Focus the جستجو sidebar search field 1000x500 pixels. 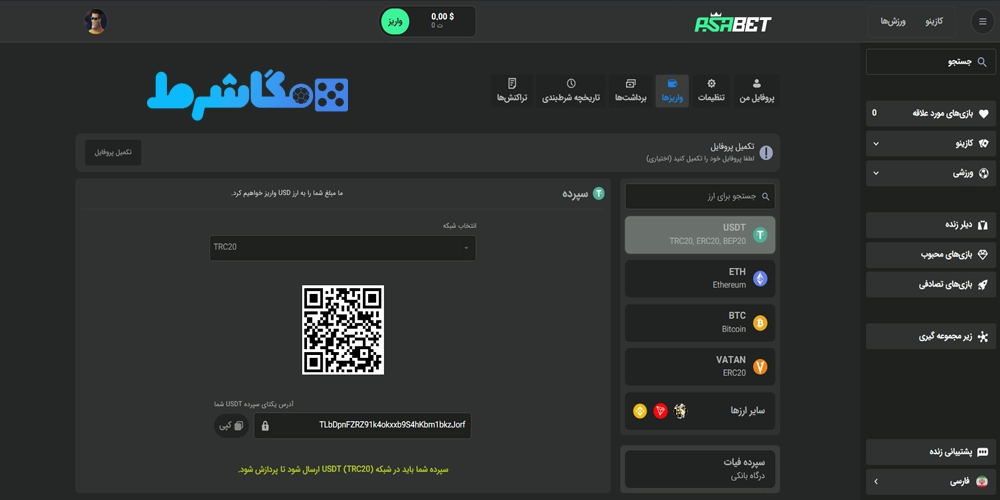point(929,62)
